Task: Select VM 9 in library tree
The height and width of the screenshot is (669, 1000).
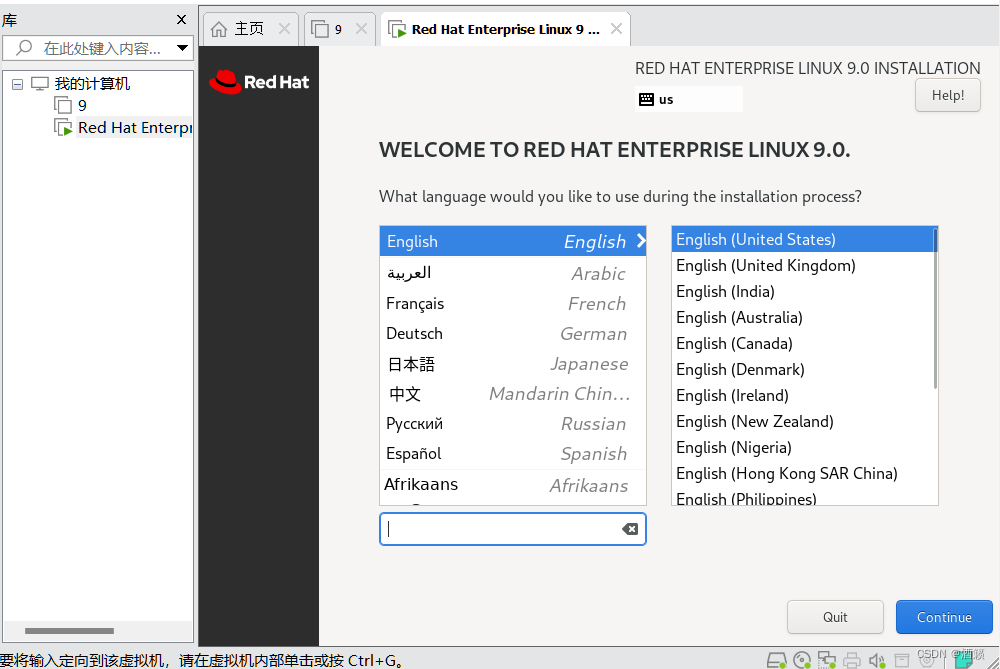Action: [82, 105]
